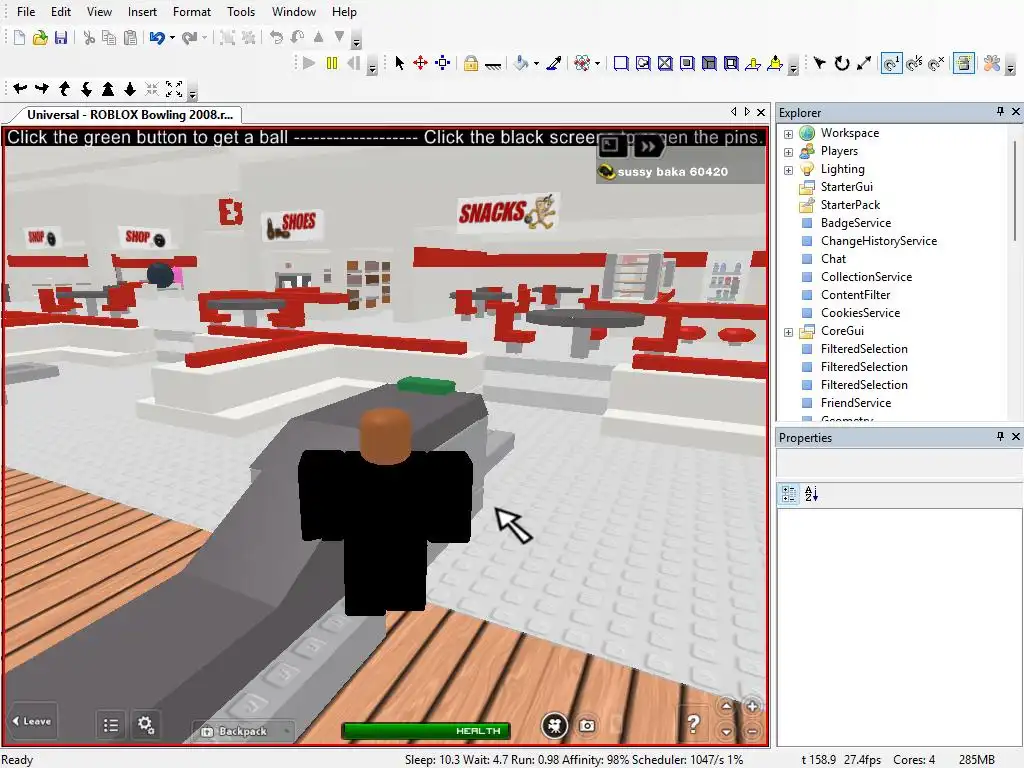Open the Insert menu

(x=142, y=12)
